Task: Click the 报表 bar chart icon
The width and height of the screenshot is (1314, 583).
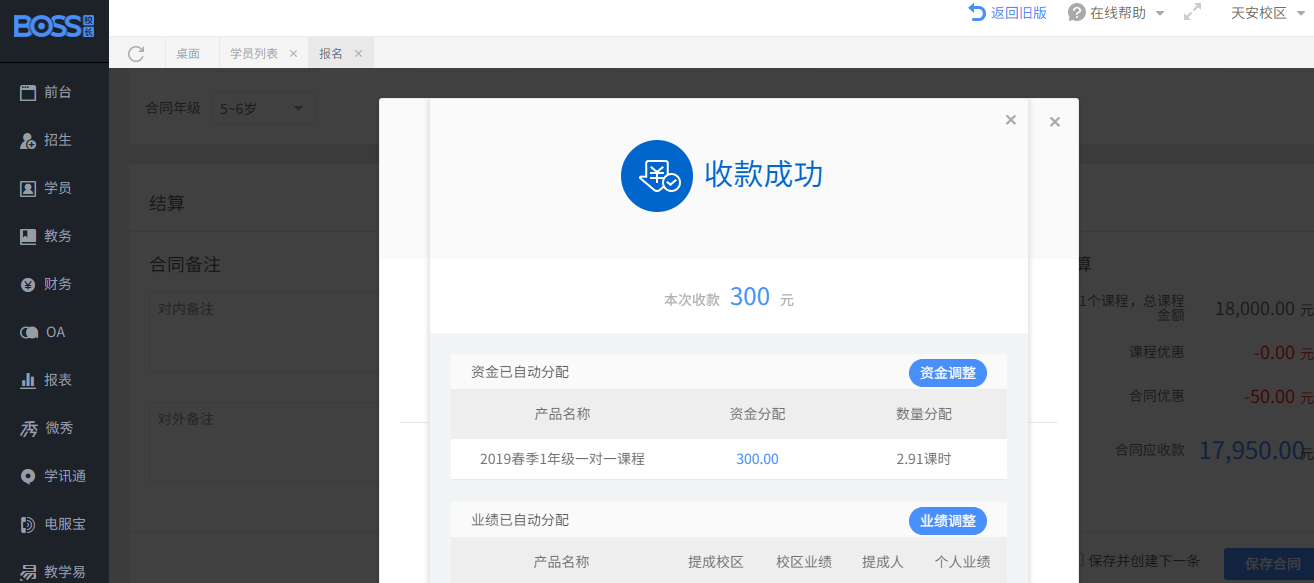Action: (x=28, y=380)
